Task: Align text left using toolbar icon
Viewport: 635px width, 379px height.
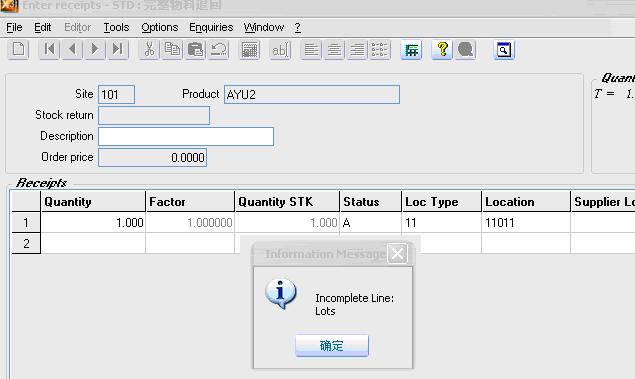Action: click(311, 50)
